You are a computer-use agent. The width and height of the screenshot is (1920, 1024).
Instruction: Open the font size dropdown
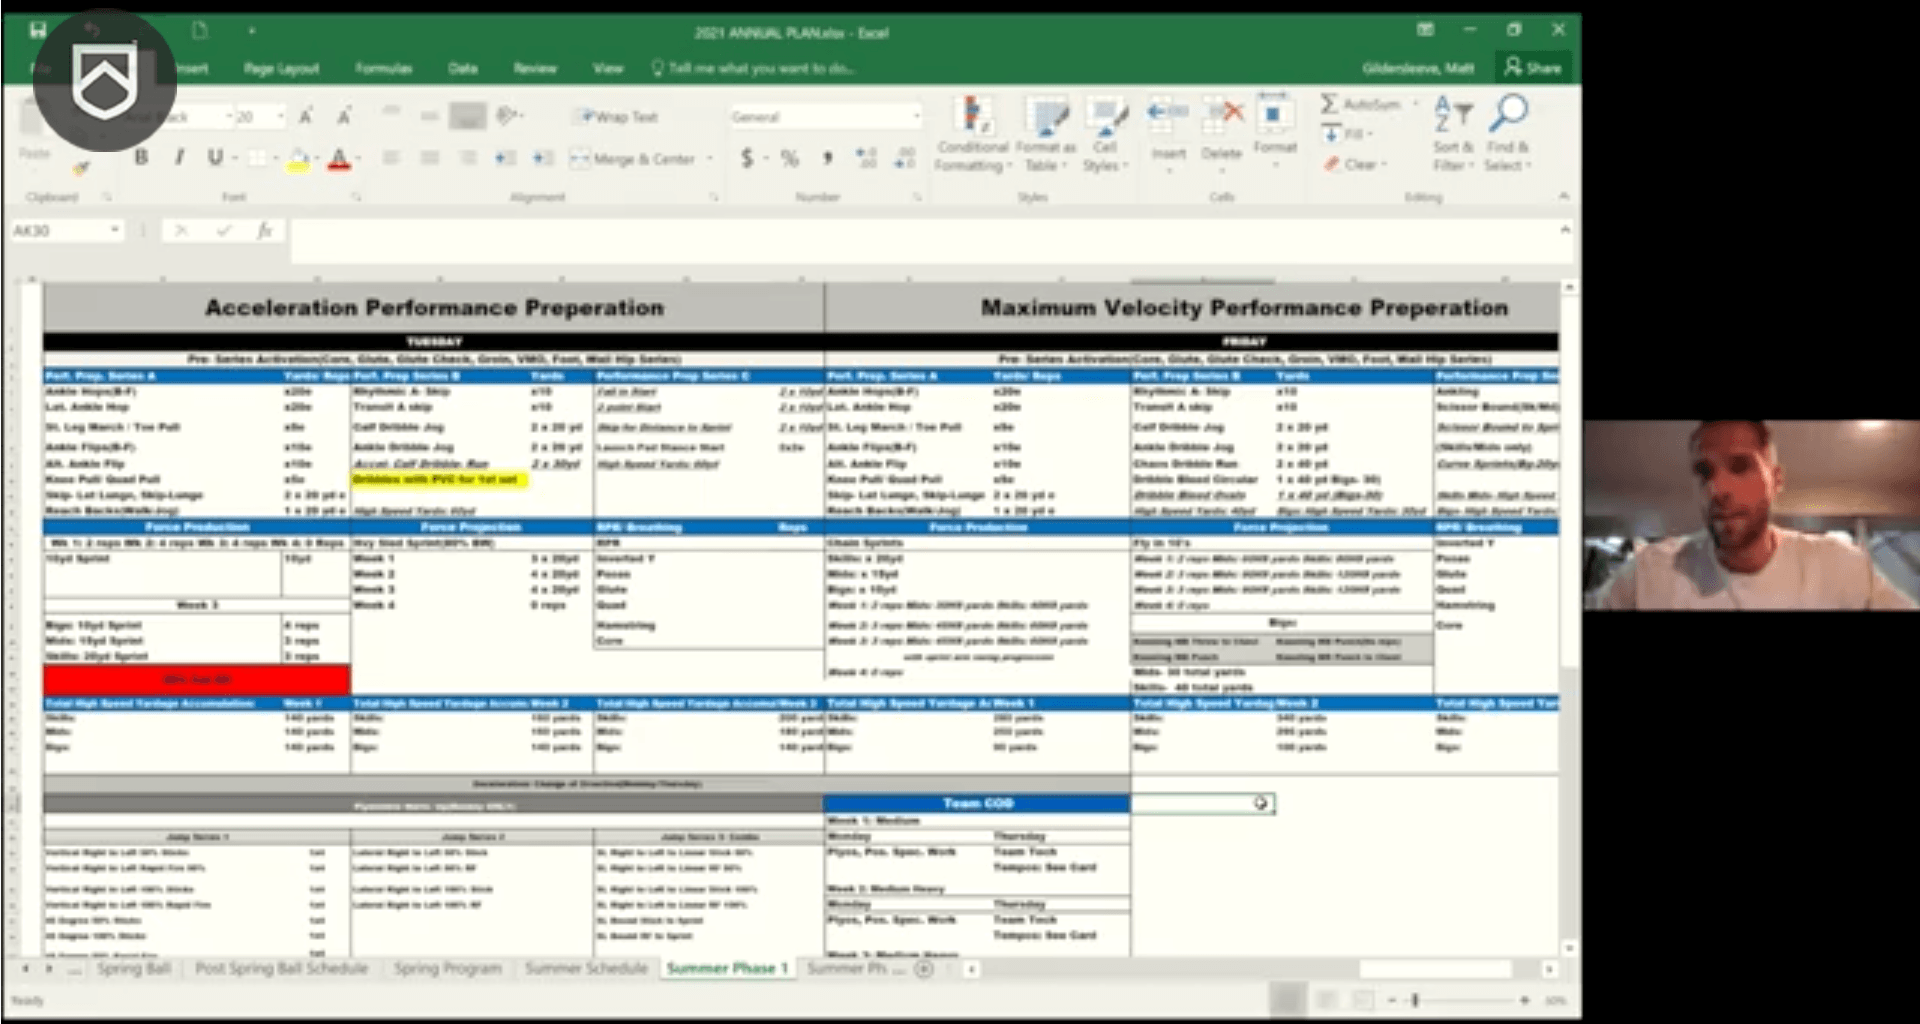pyautogui.click(x=279, y=117)
